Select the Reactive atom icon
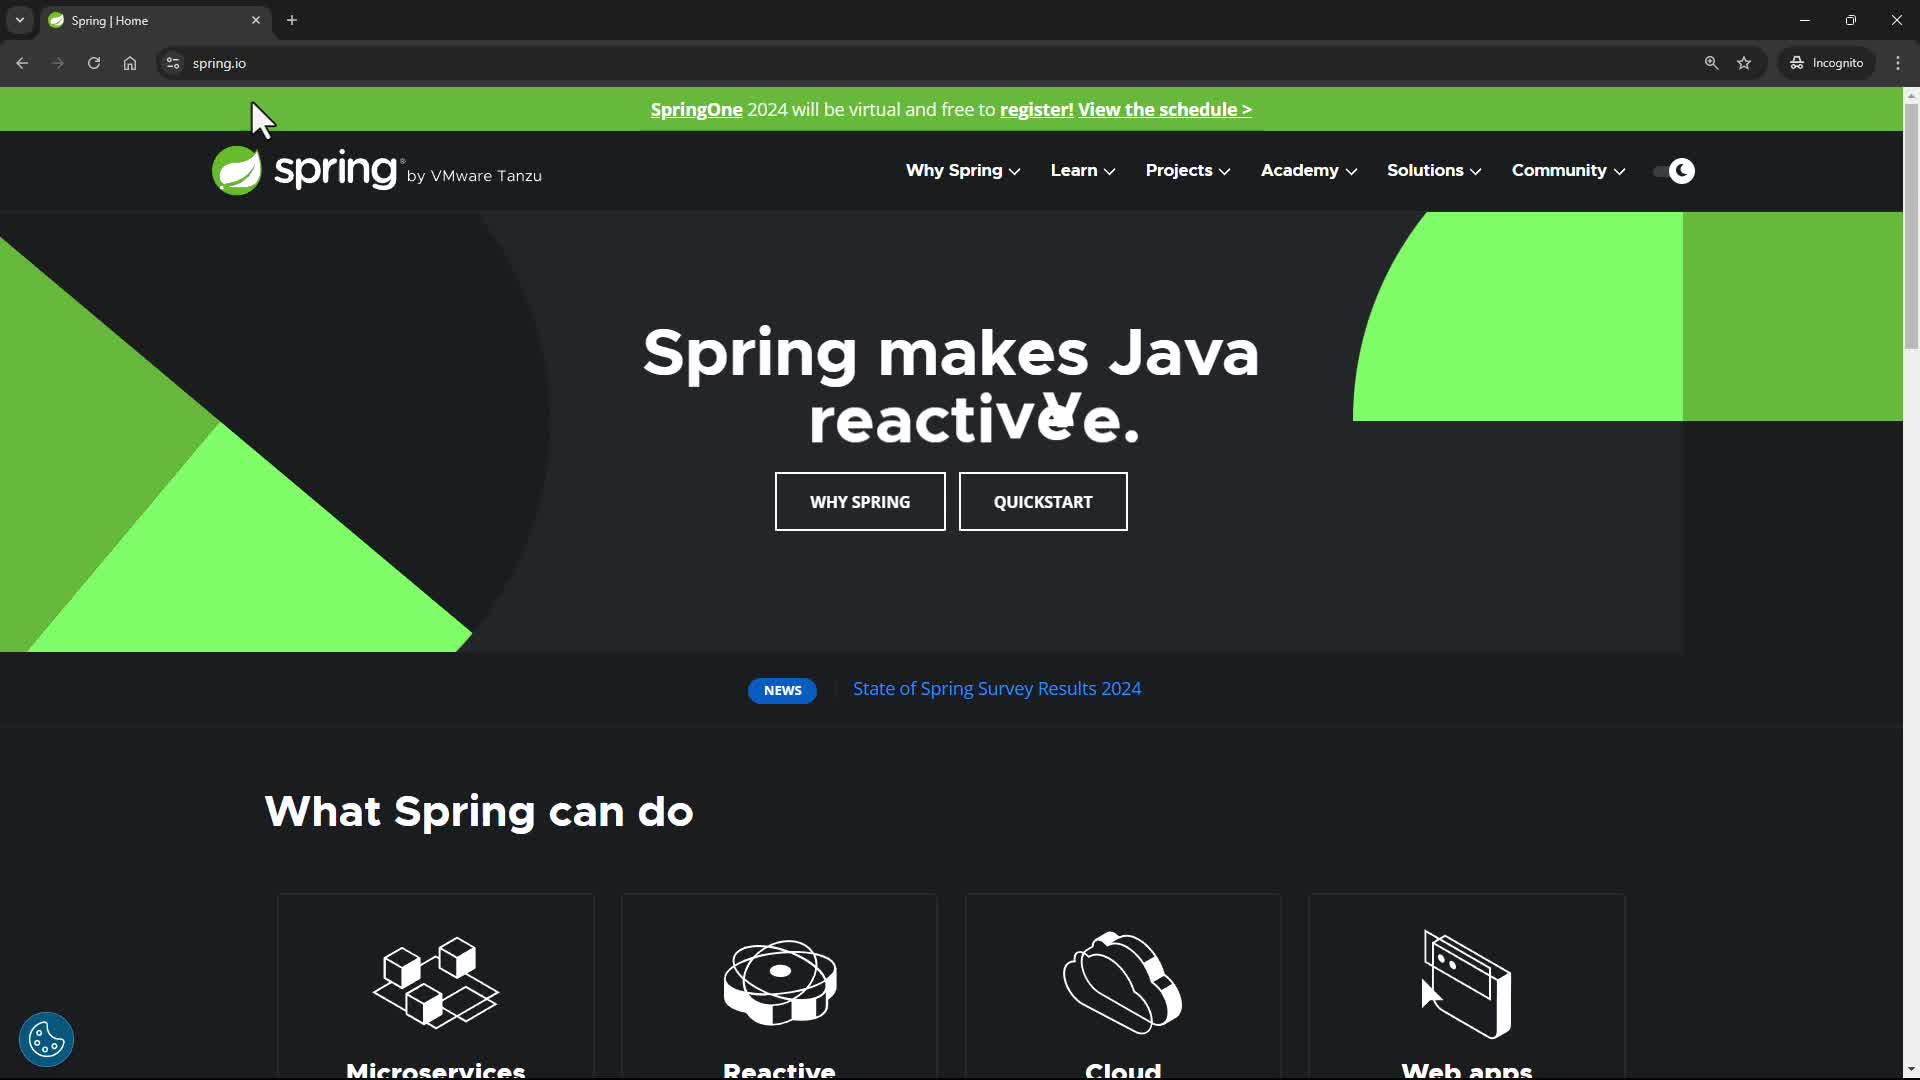 tap(780, 982)
